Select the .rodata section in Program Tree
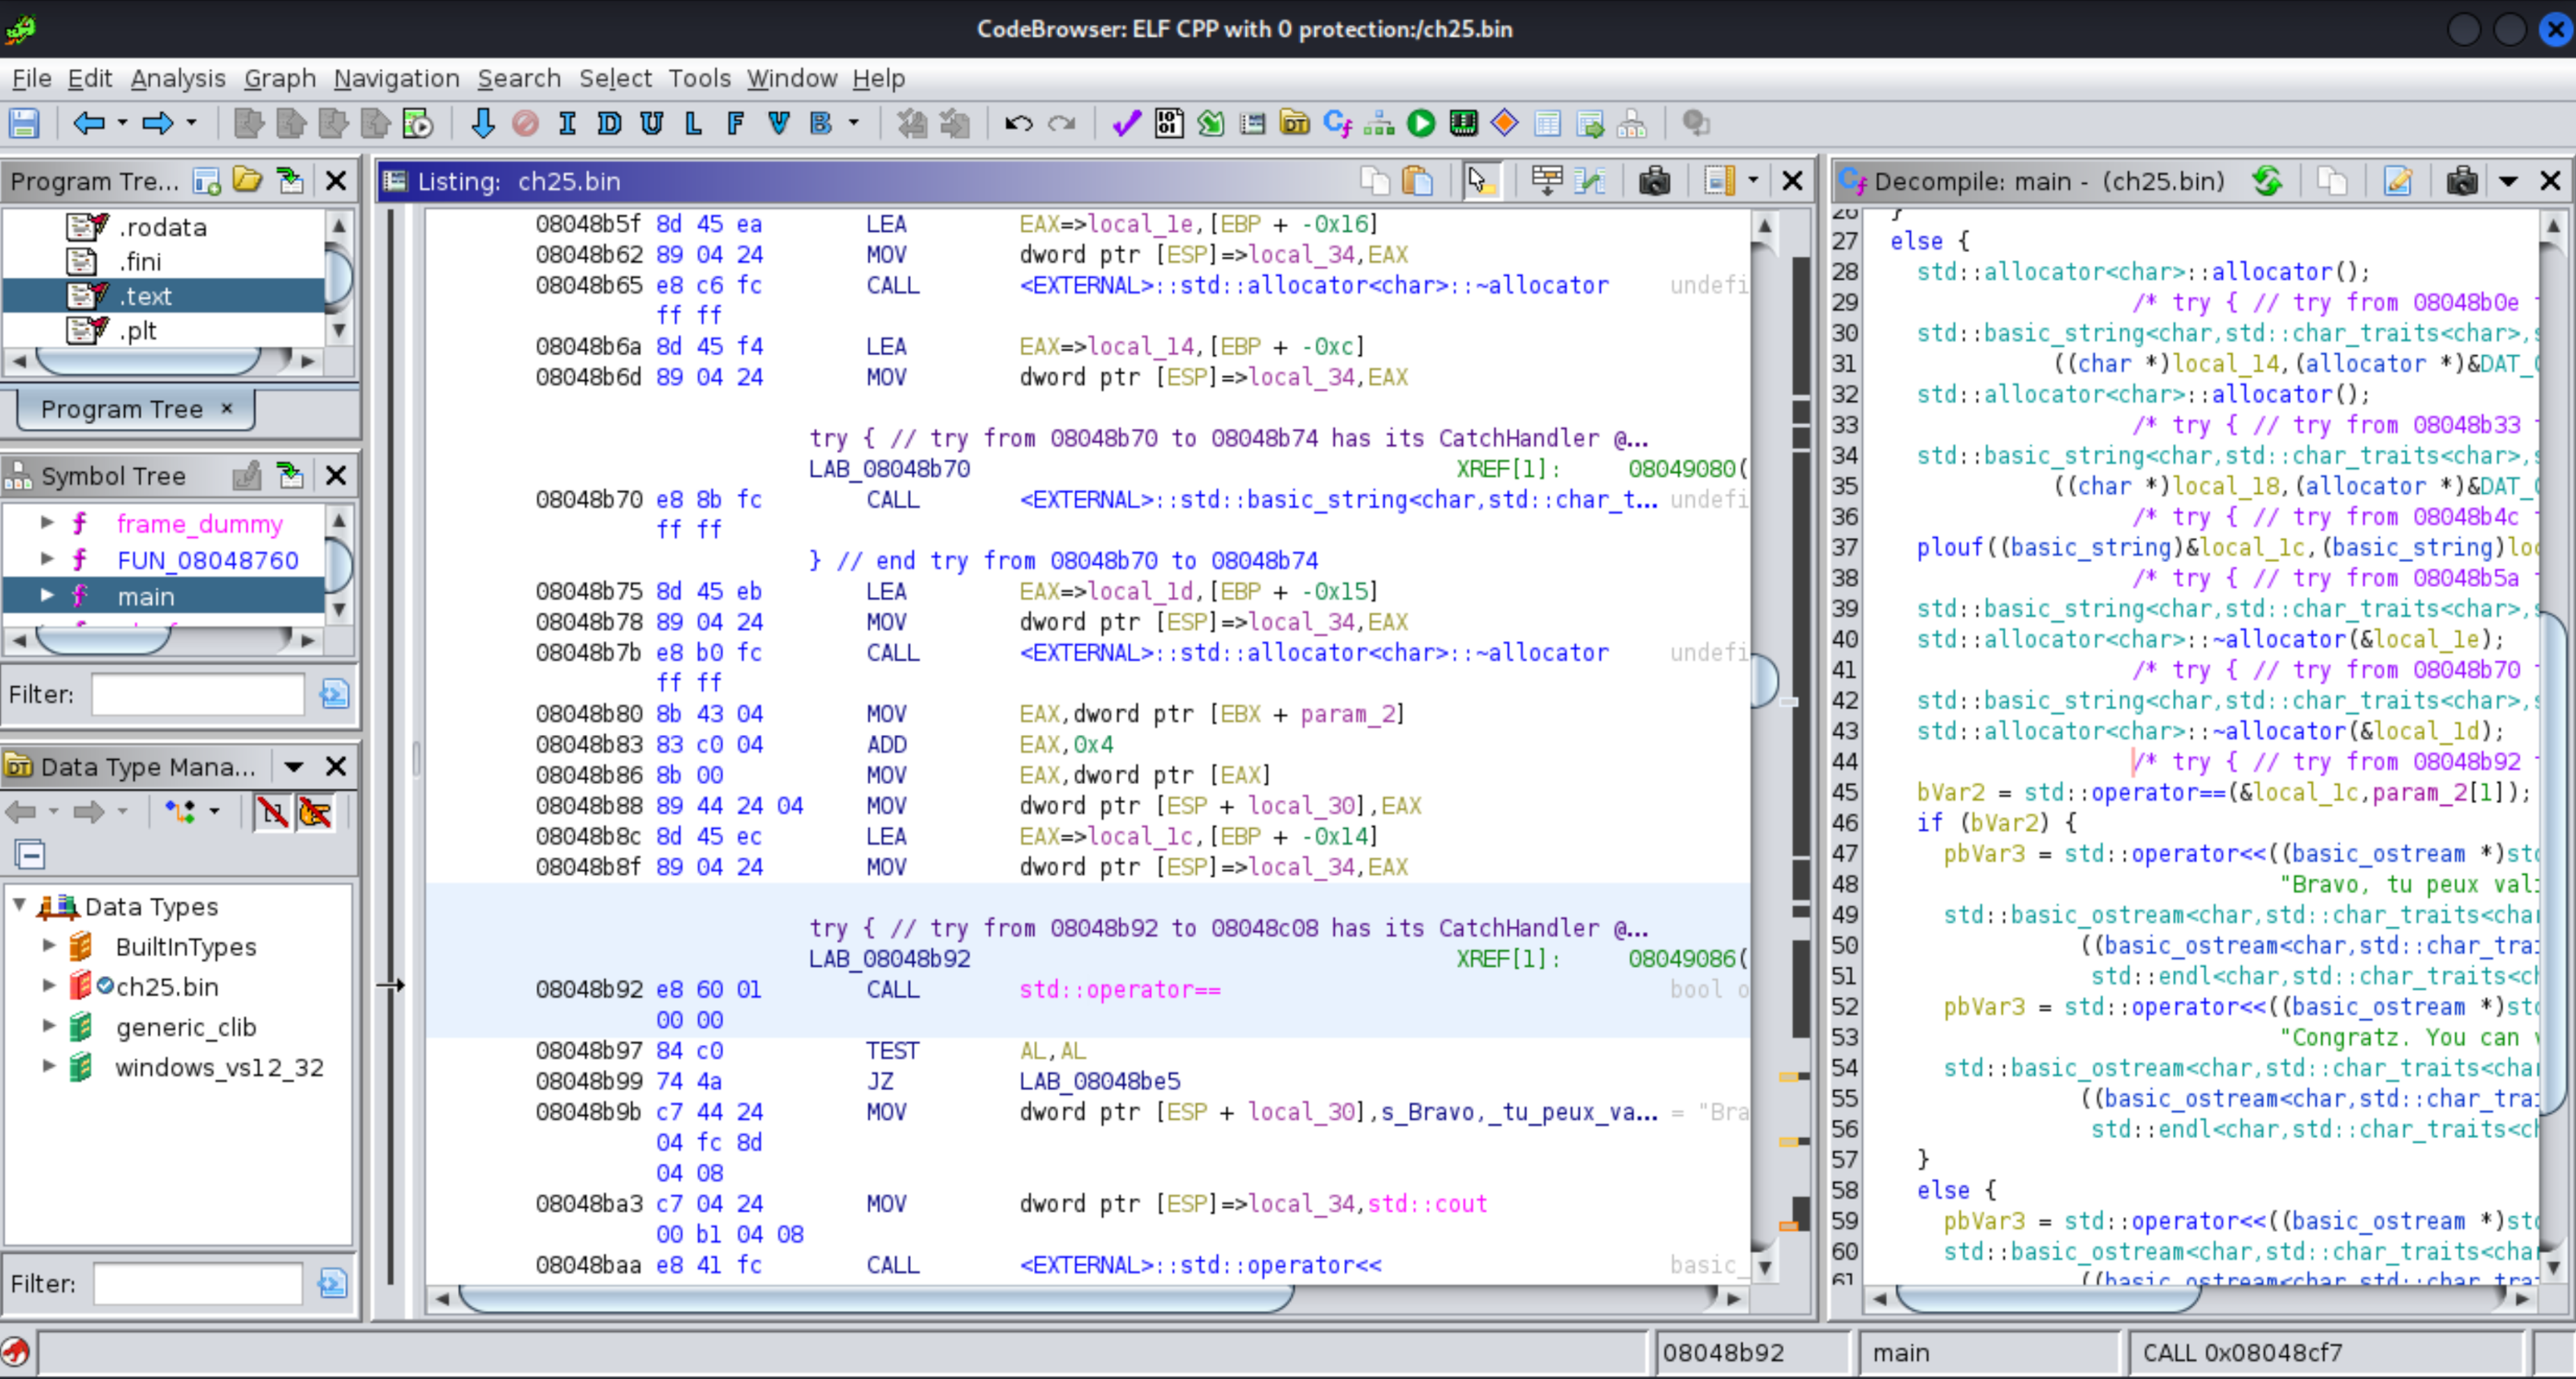The width and height of the screenshot is (2576, 1379). [x=165, y=227]
